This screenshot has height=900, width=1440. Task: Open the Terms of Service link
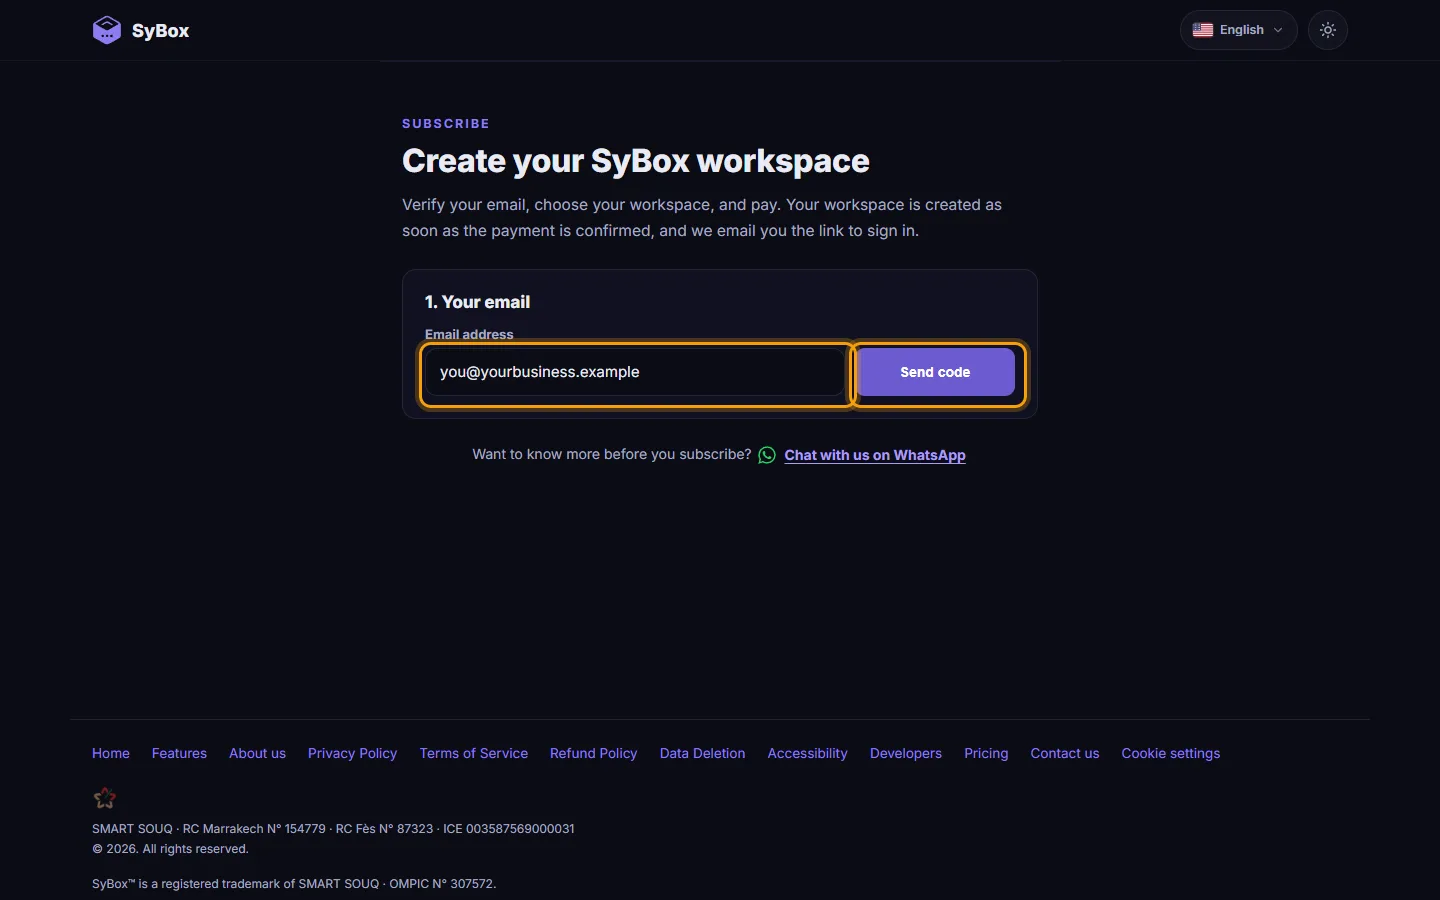(x=474, y=753)
